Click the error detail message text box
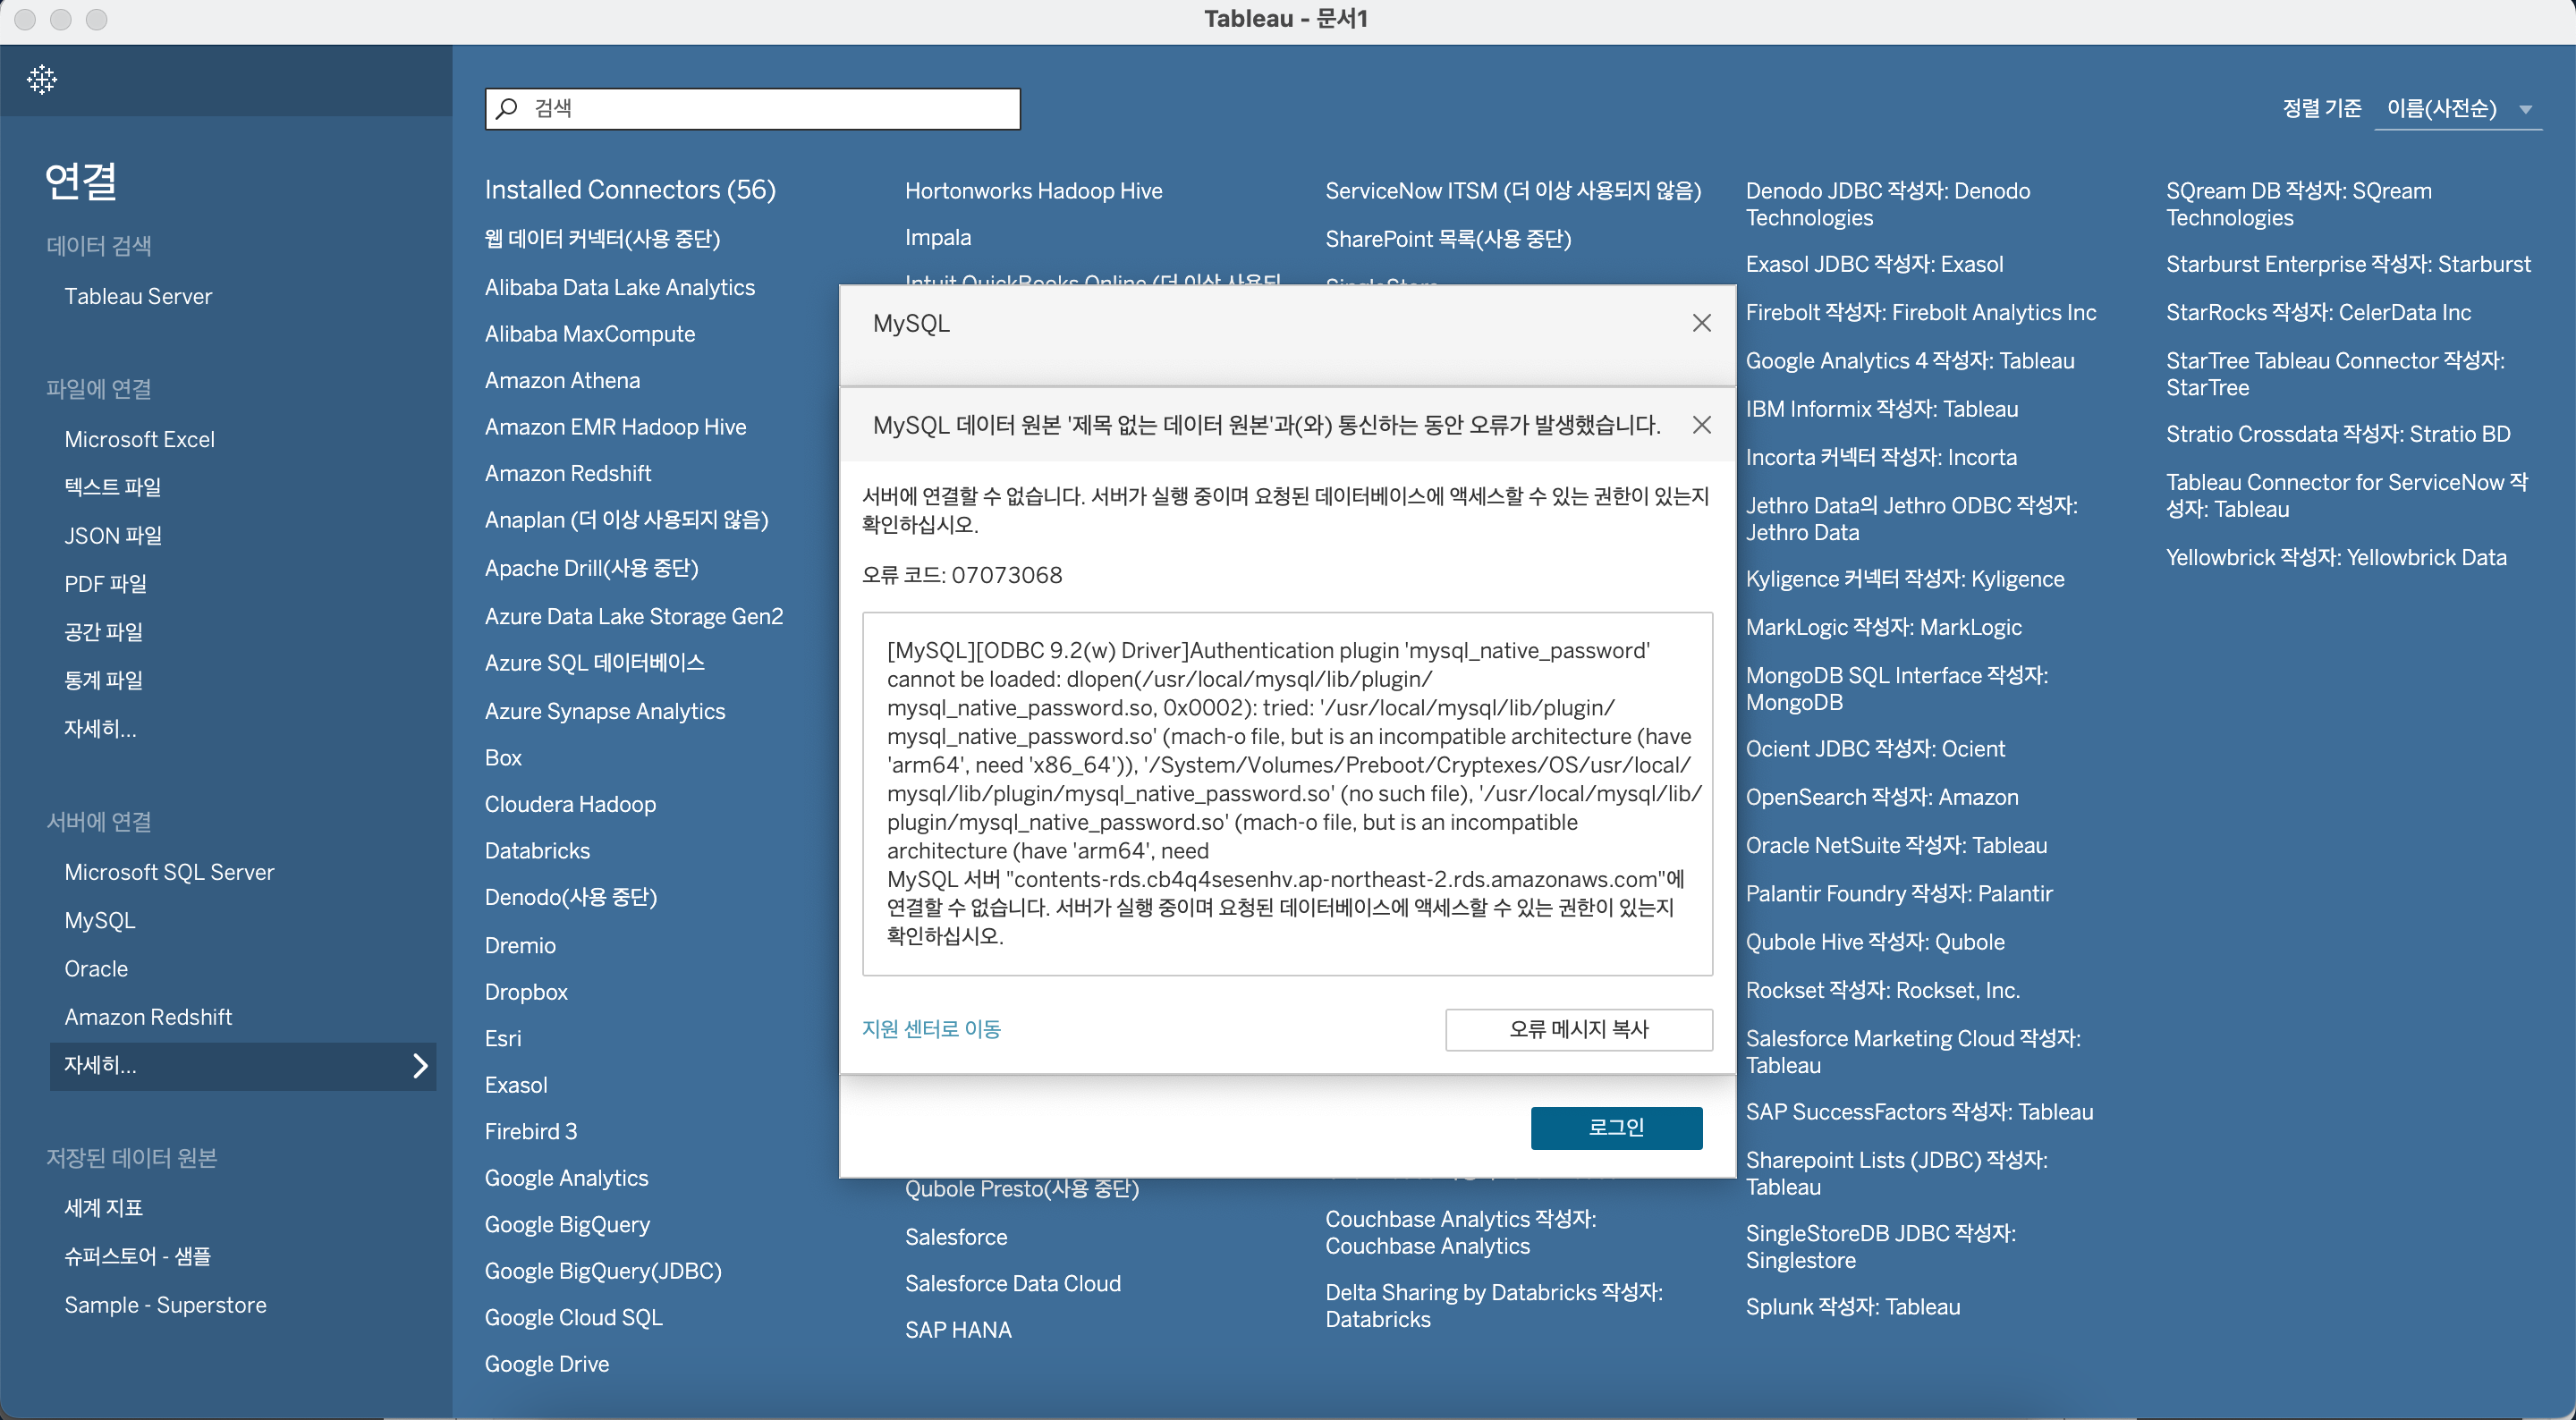2576x1420 pixels. pos(1287,794)
